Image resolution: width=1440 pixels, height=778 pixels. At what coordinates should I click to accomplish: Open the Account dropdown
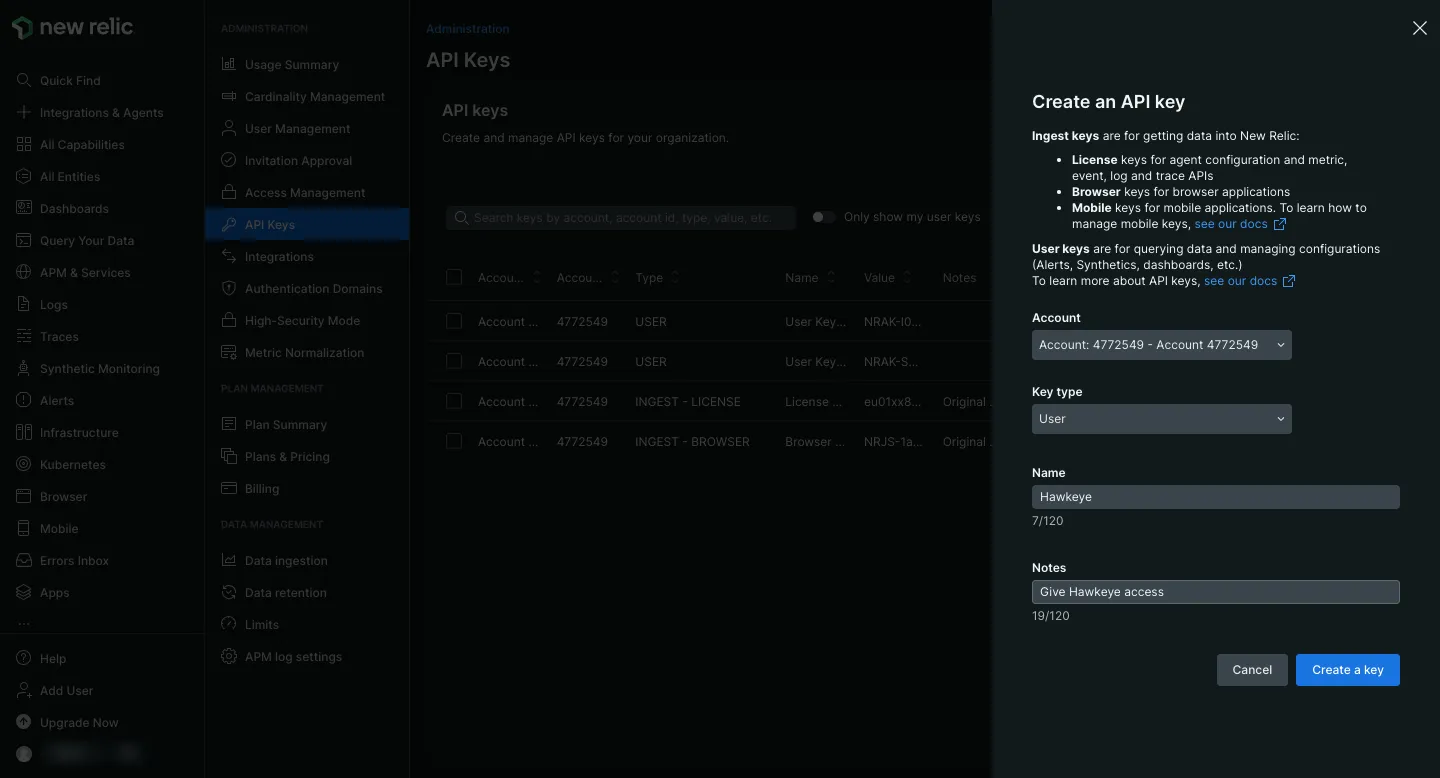point(1162,345)
